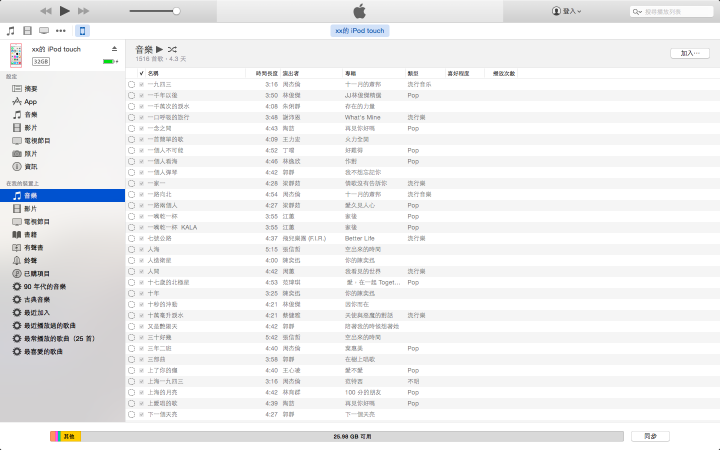The width and height of the screenshot is (720, 450).
Task: Go to the previous track
Action: point(45,11)
